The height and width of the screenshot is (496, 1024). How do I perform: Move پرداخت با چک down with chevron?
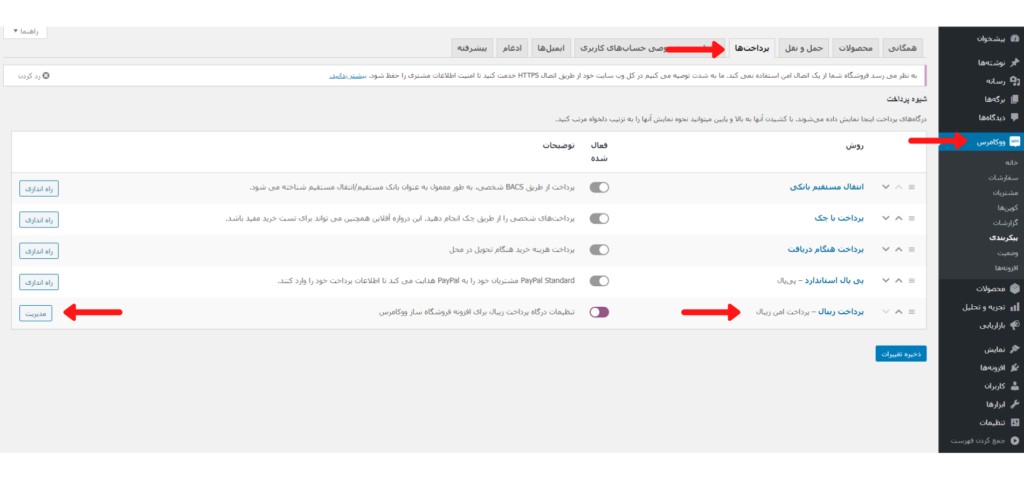pyautogui.click(x=886, y=218)
